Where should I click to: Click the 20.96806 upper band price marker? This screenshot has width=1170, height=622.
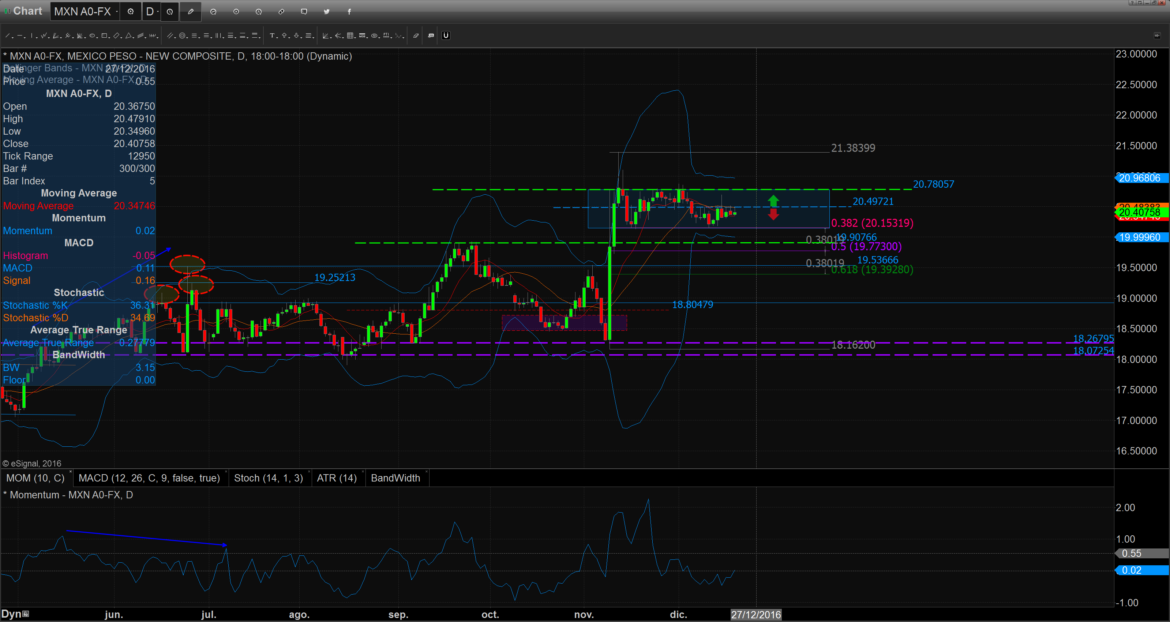1142,178
